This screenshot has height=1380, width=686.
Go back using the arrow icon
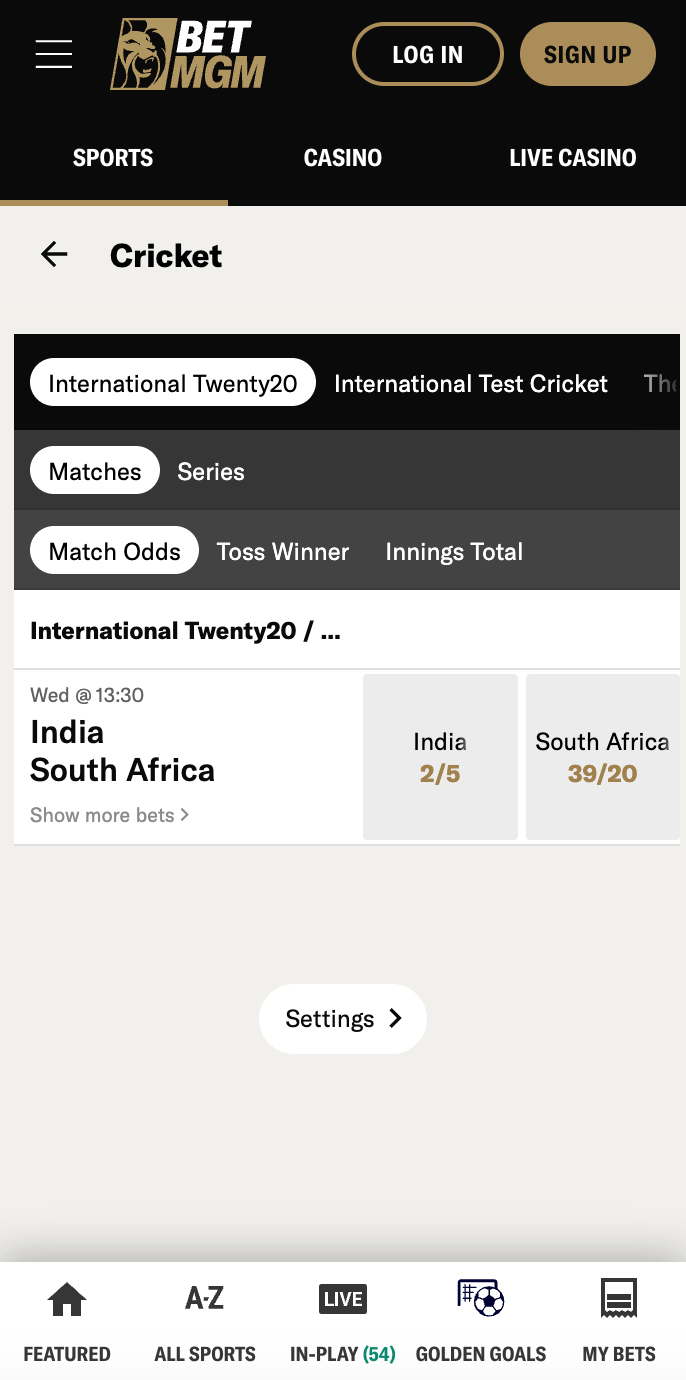tap(54, 255)
